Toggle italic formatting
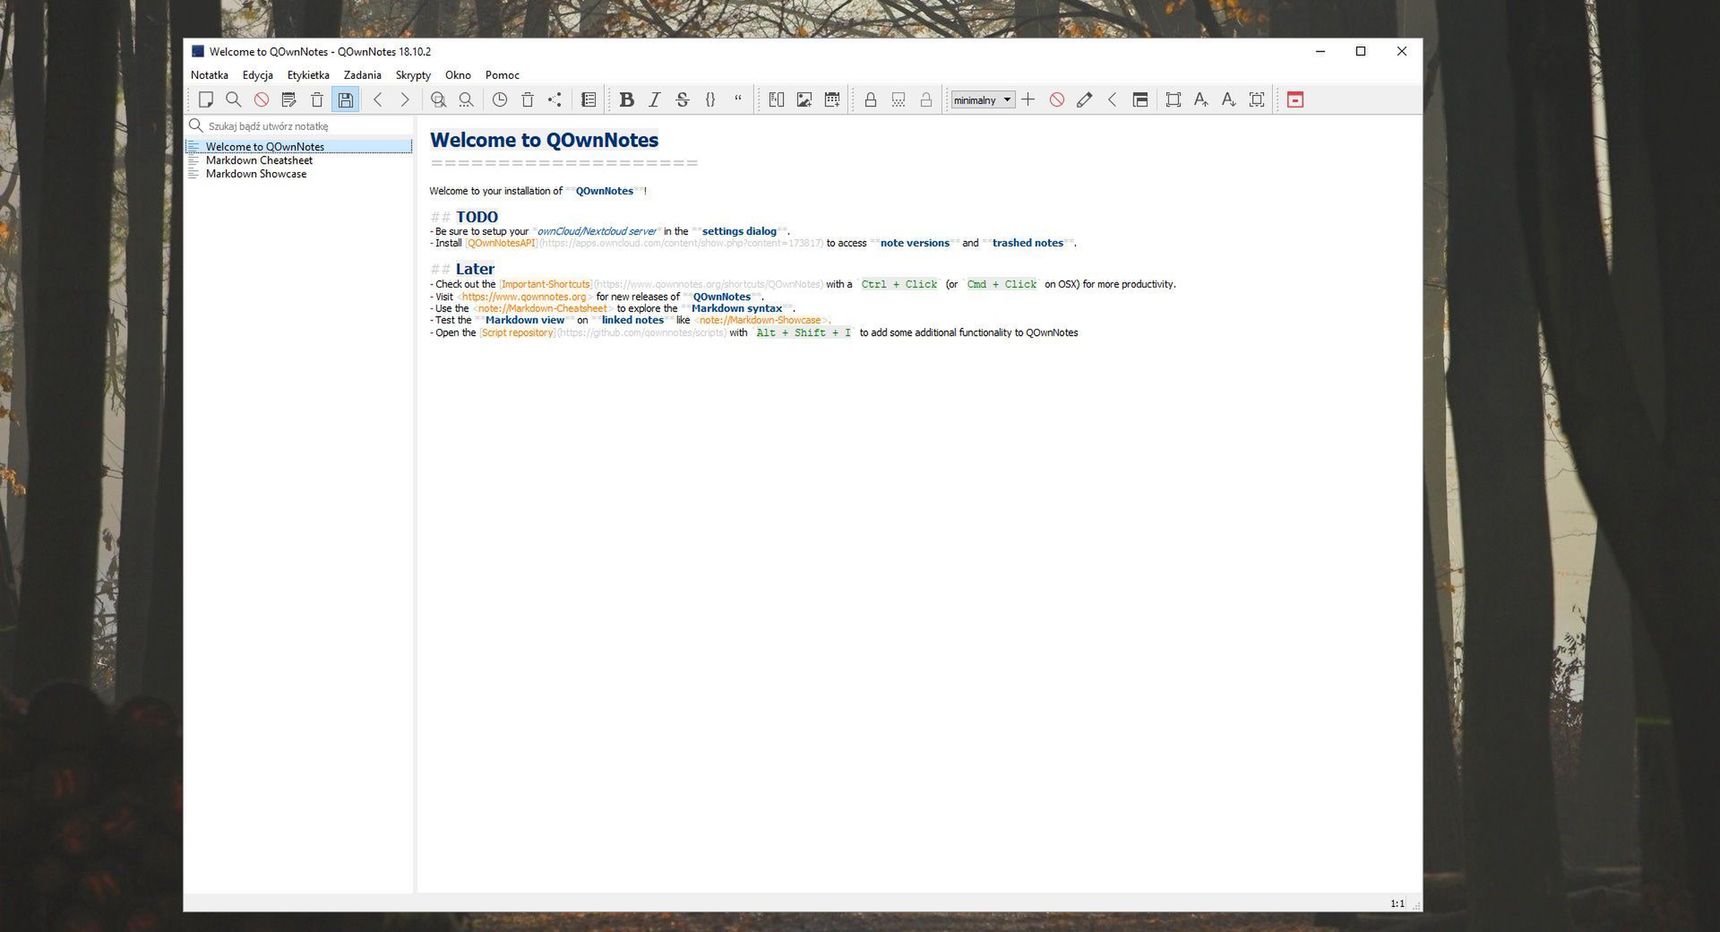Image resolution: width=1720 pixels, height=932 pixels. coord(655,100)
